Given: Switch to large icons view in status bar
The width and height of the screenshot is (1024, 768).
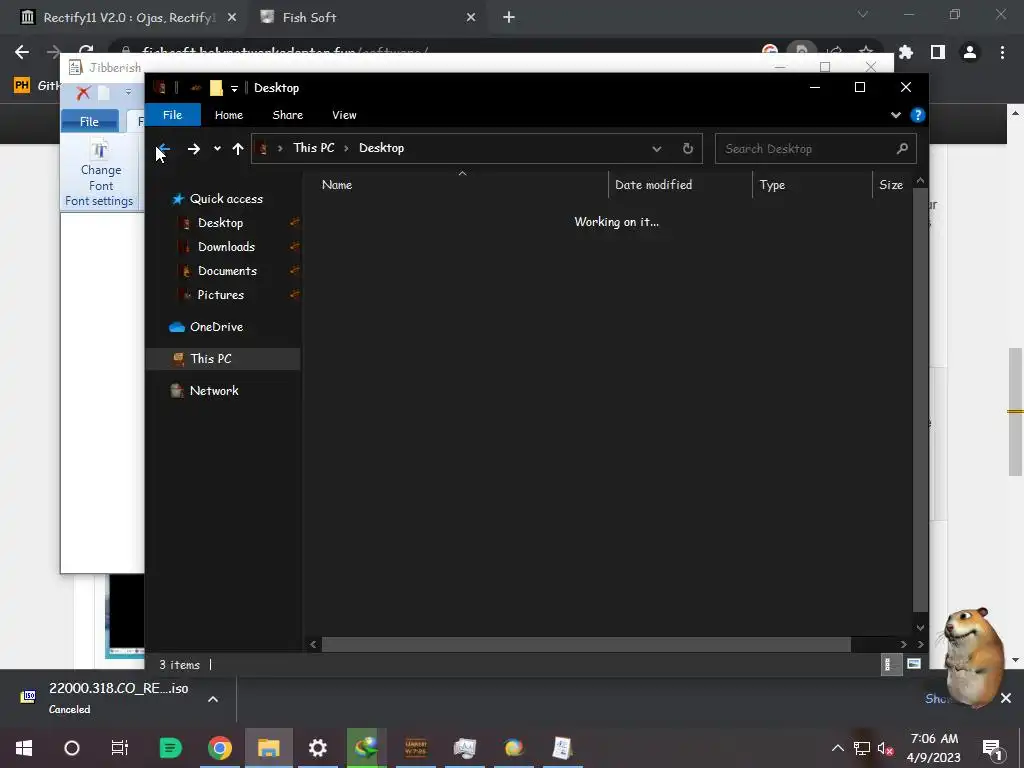Looking at the screenshot, I should (x=914, y=664).
